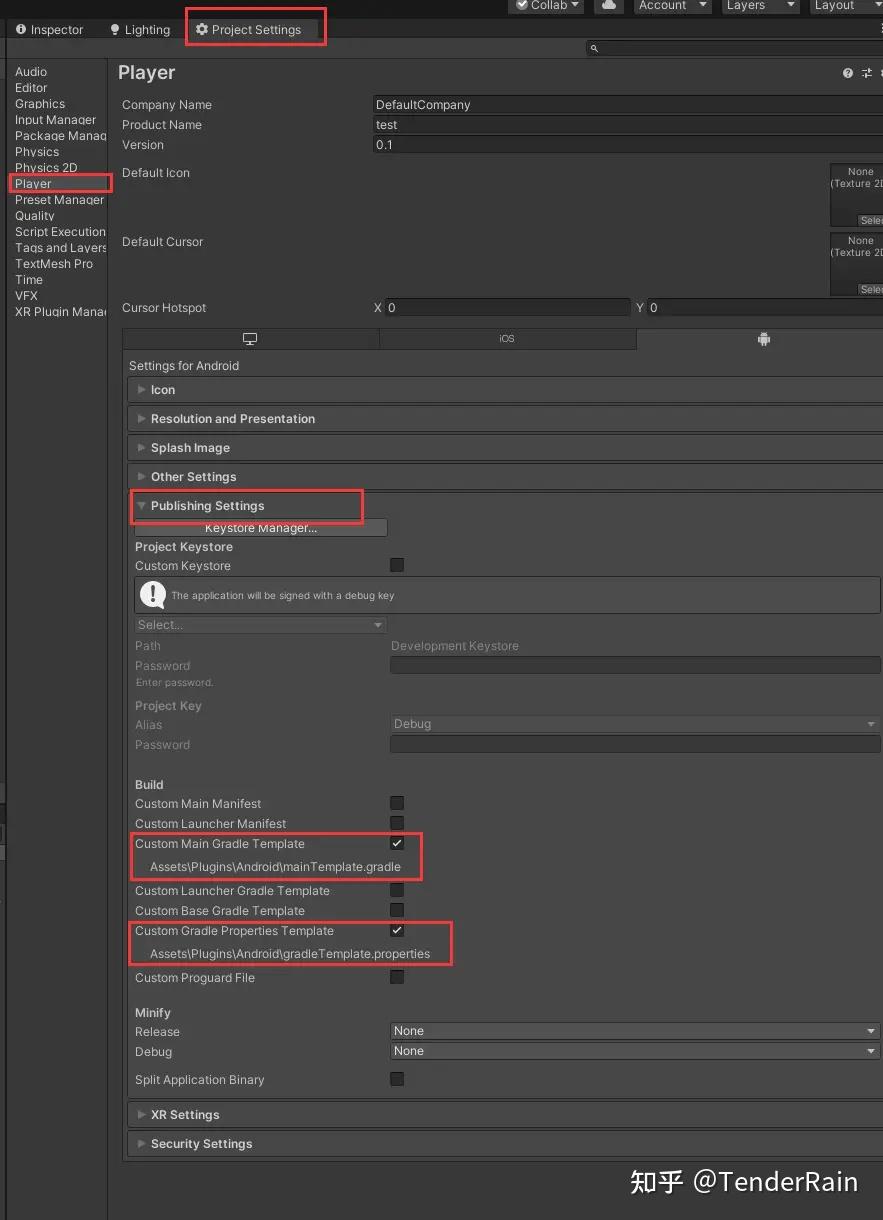Click the Player help question mark icon
This screenshot has height=1220, width=883.
[848, 74]
